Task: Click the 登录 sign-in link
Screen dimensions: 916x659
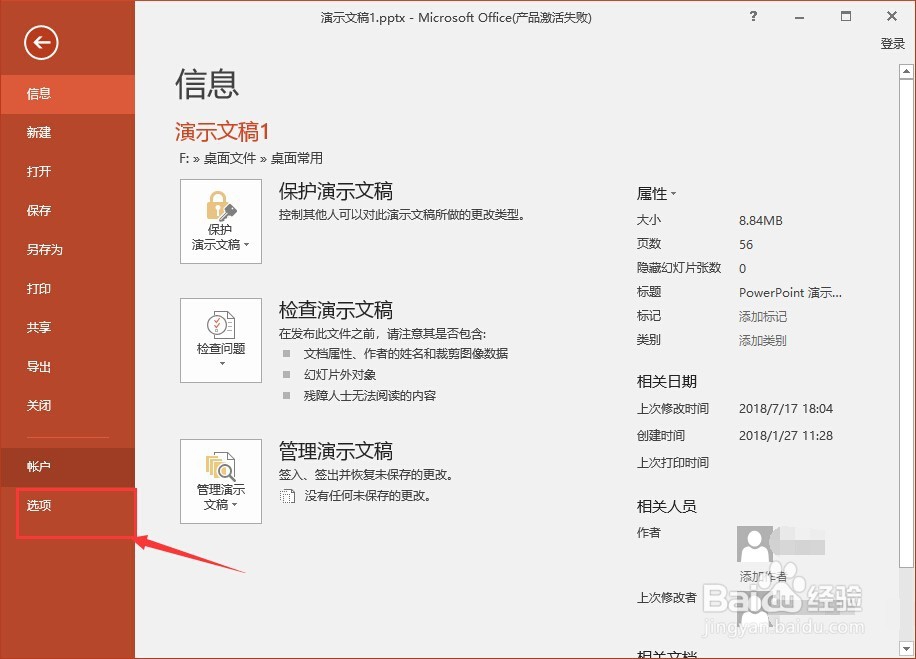Action: (x=892, y=43)
